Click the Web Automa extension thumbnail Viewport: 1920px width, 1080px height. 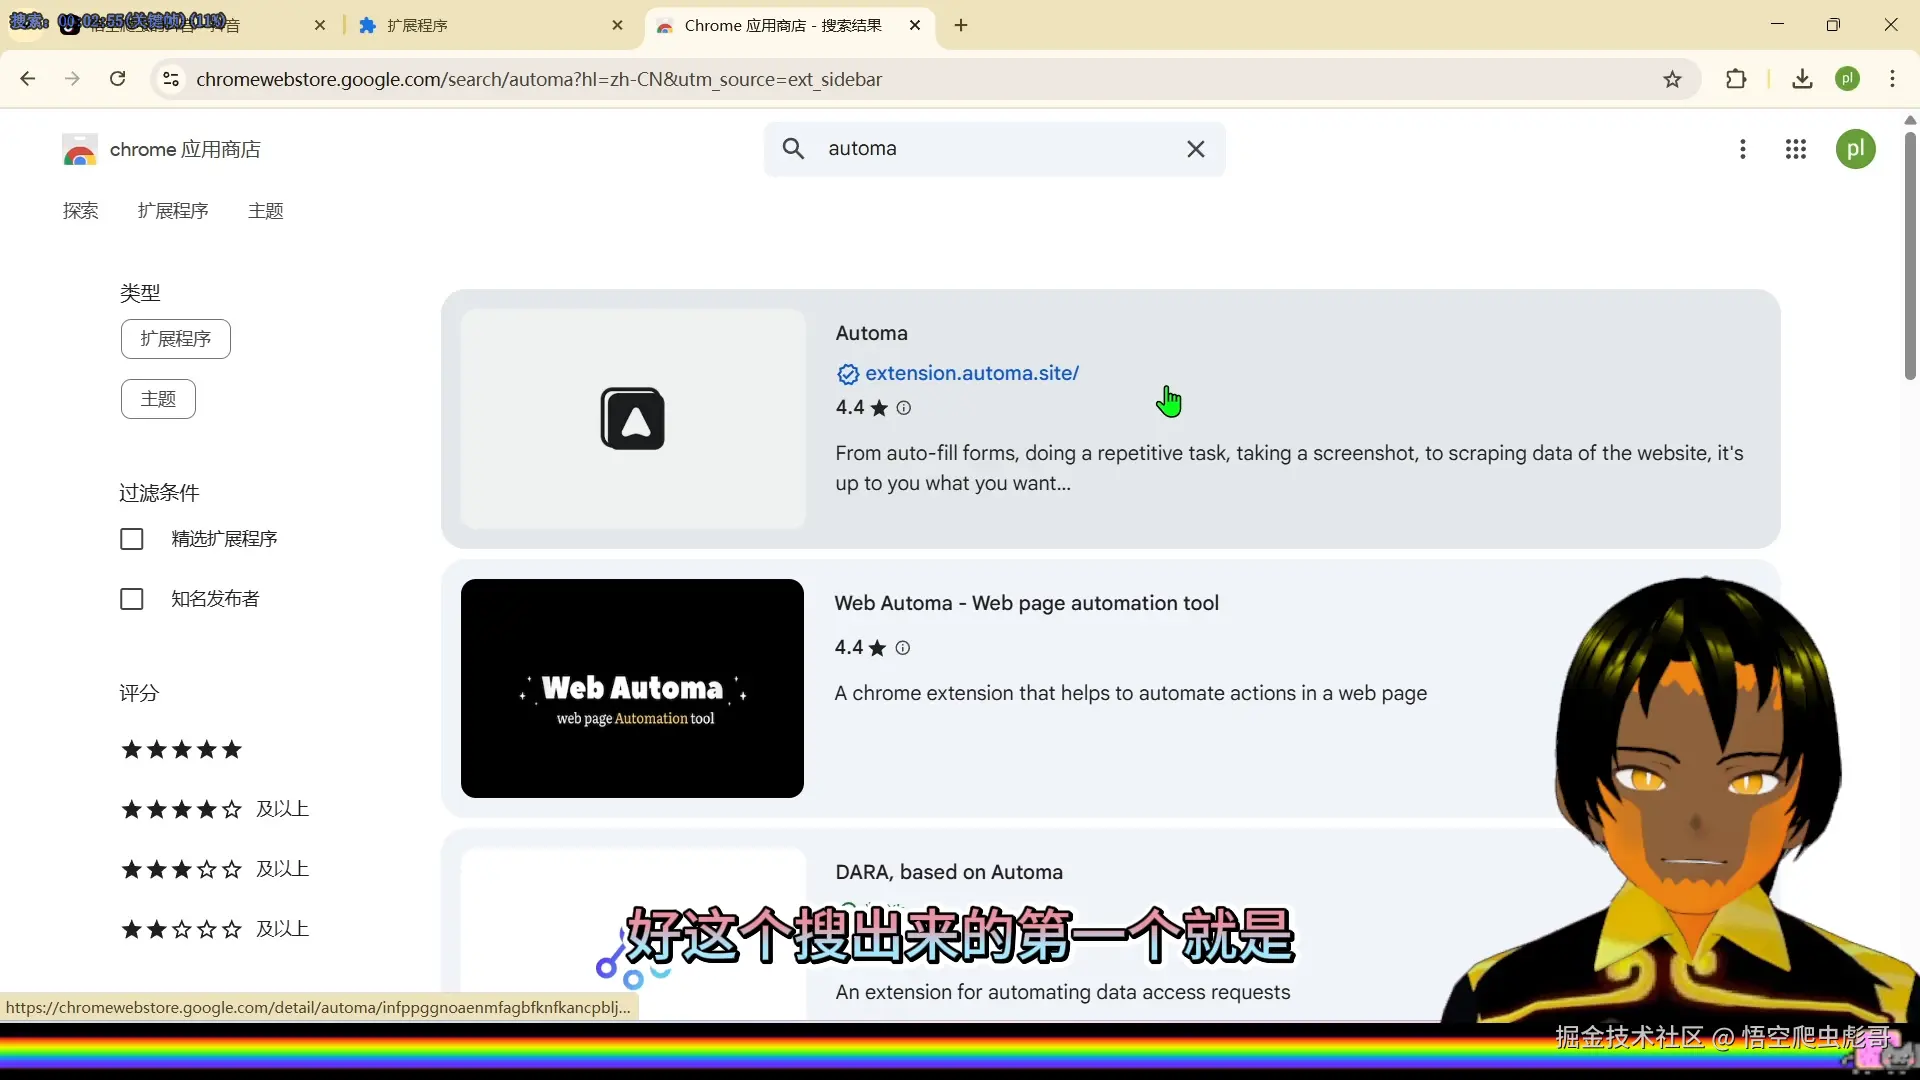pos(632,688)
